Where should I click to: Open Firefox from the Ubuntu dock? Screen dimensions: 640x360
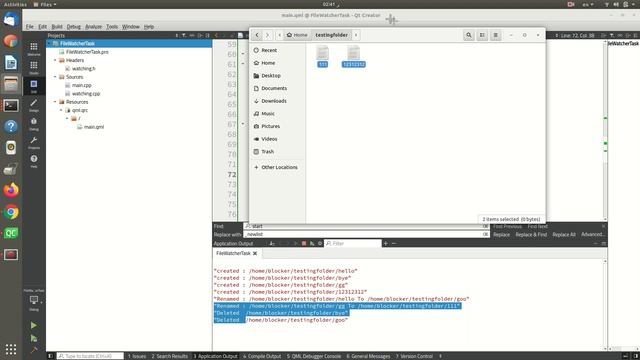tap(11, 190)
